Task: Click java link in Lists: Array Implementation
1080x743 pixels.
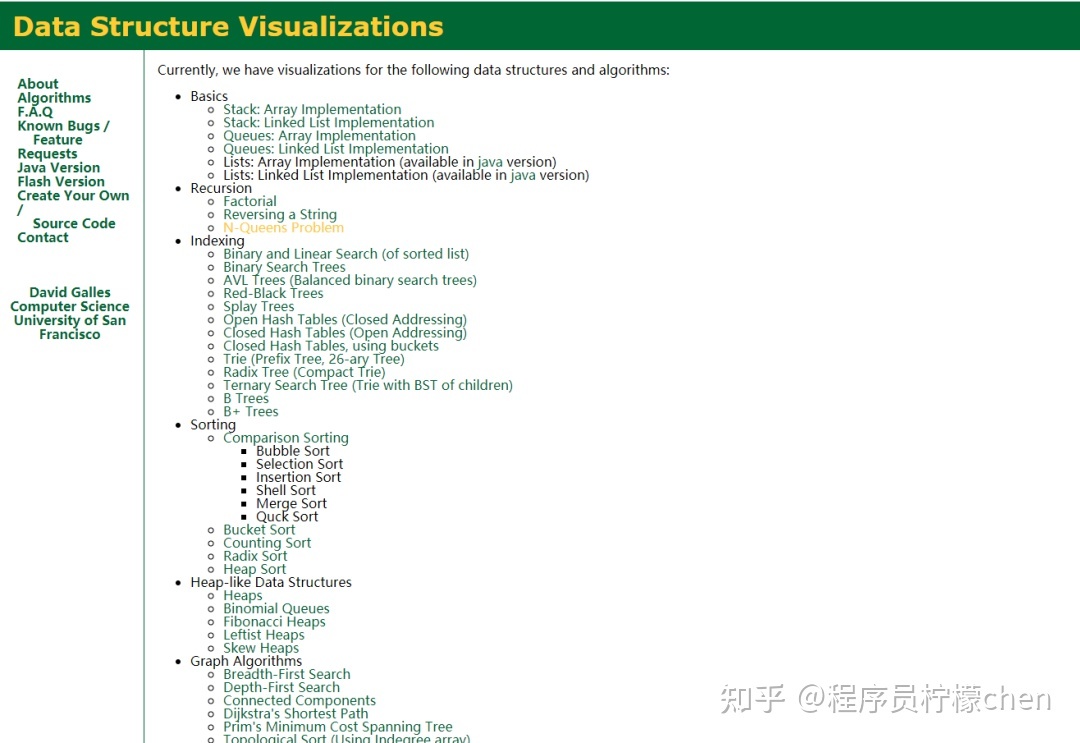Action: point(490,162)
